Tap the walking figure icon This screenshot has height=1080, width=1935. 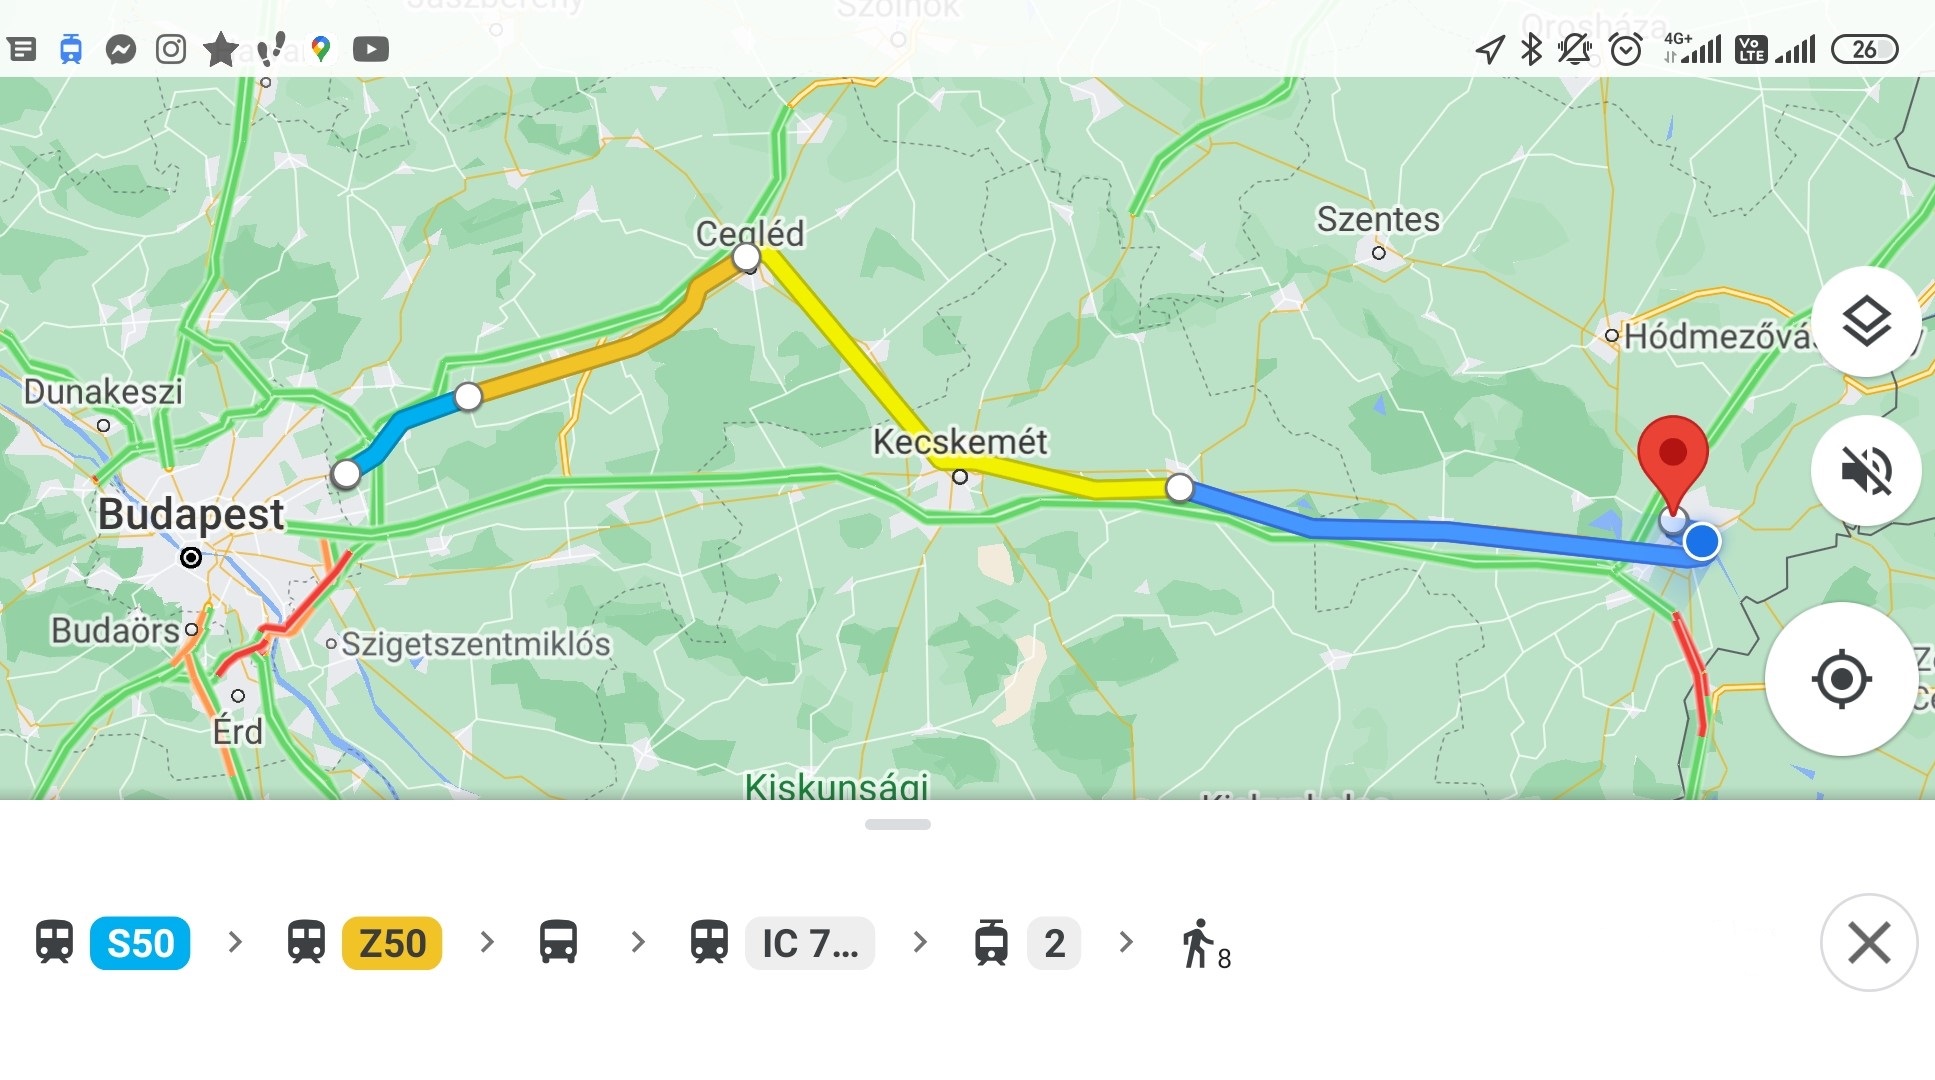tap(1197, 943)
